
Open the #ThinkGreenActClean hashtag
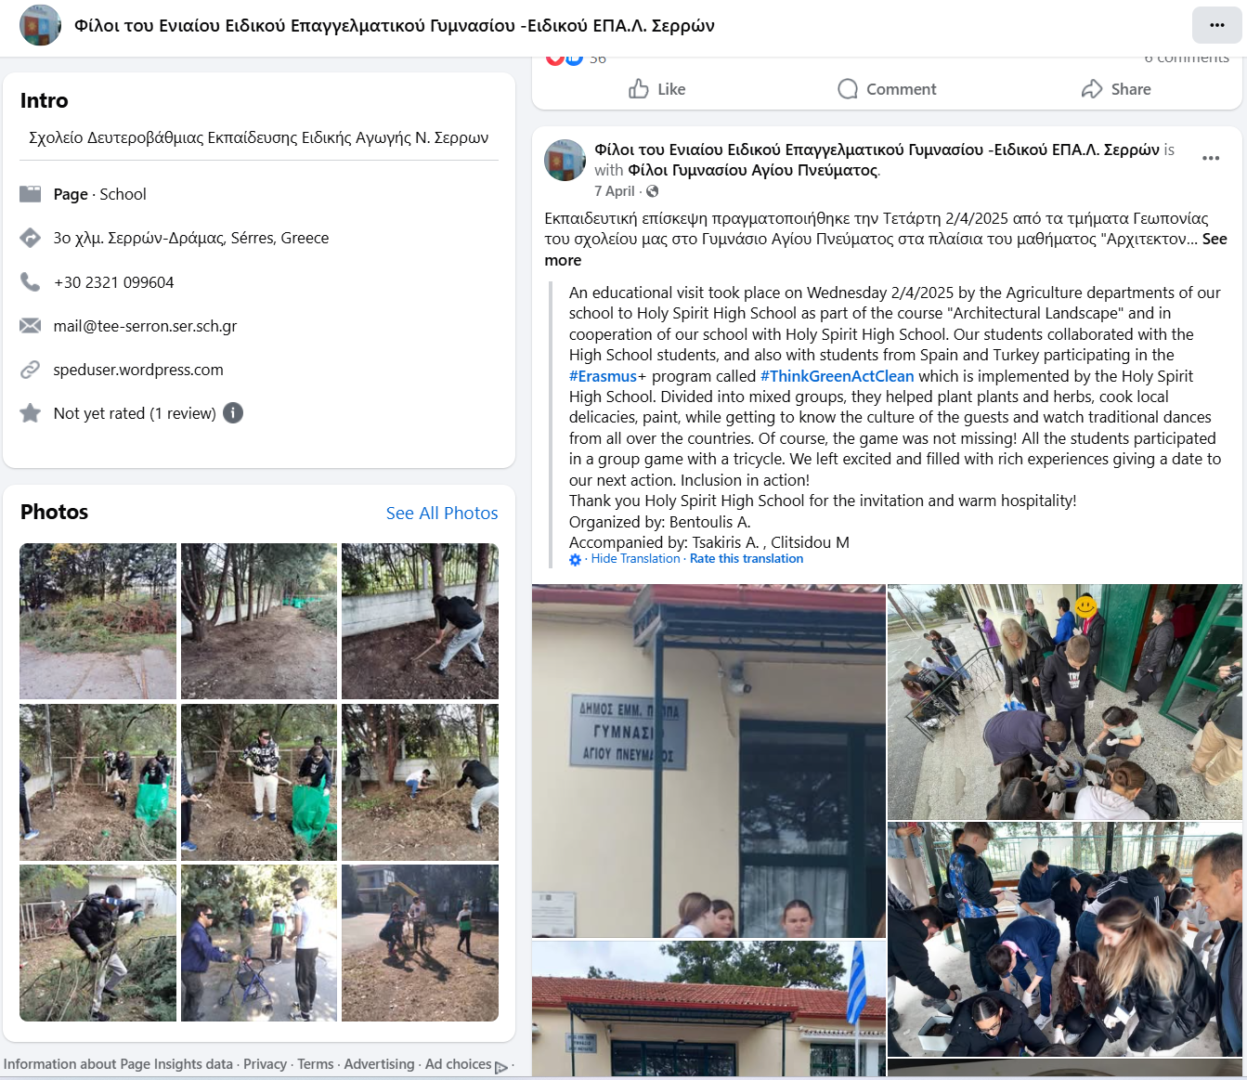click(837, 376)
